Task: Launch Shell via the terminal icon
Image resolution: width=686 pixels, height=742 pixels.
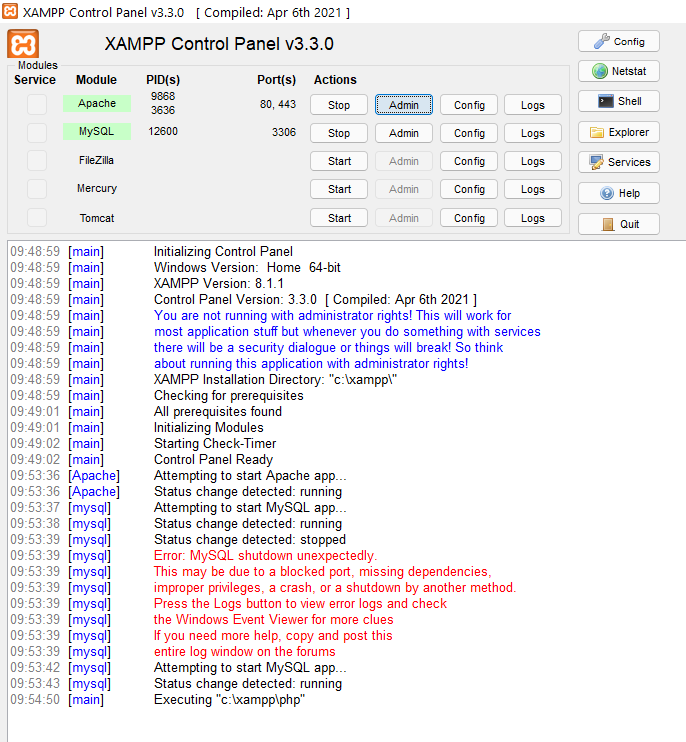Action: pyautogui.click(x=618, y=101)
